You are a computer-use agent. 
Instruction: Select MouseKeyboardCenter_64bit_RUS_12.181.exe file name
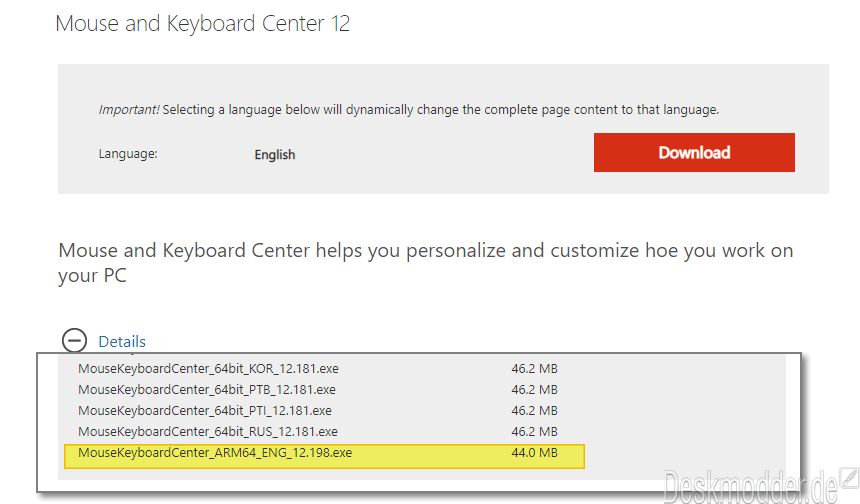[x=208, y=432]
